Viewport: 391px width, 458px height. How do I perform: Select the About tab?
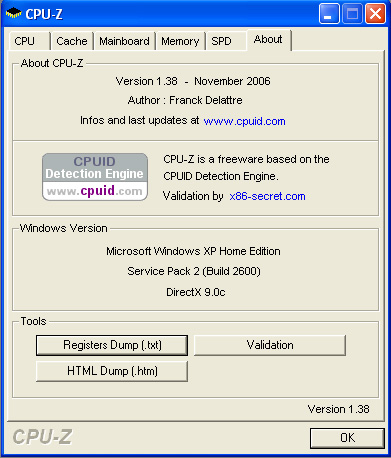click(269, 40)
